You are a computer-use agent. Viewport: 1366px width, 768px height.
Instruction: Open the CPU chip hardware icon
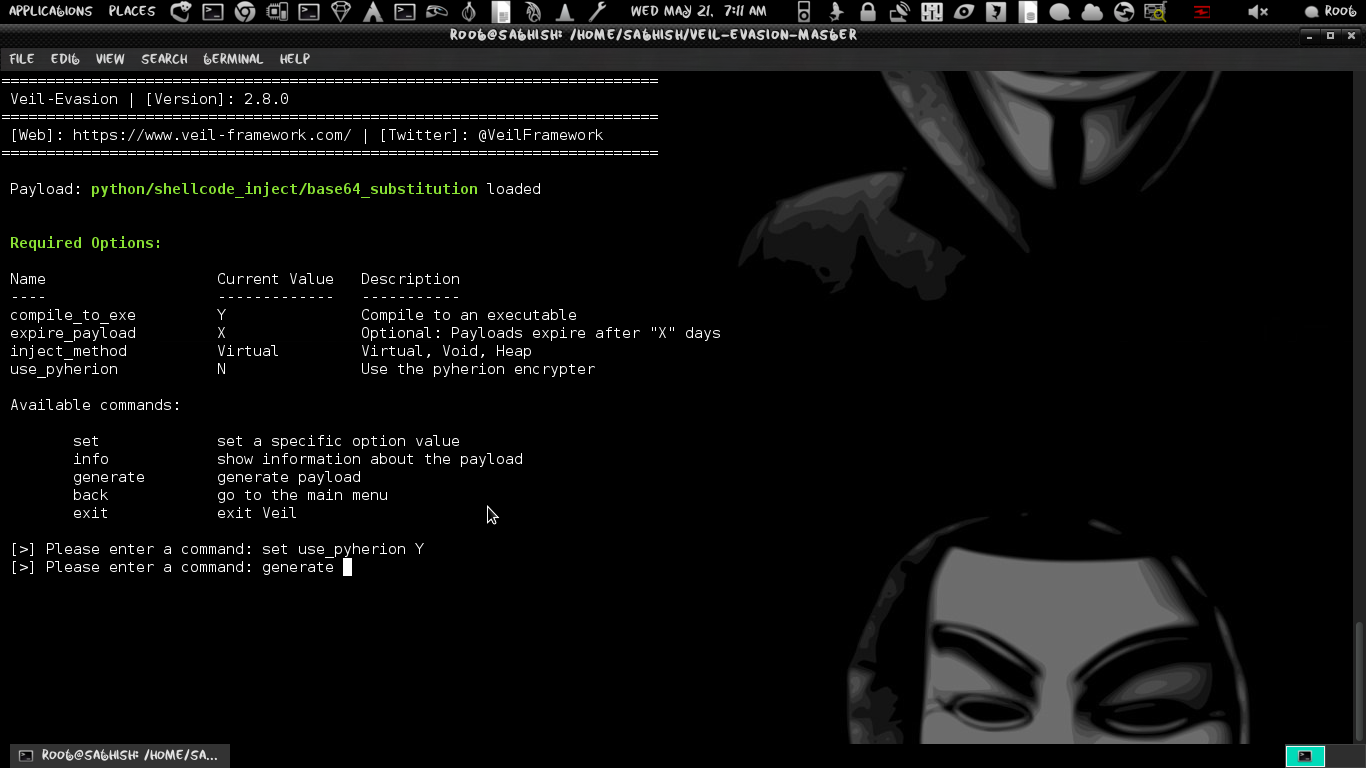pos(277,12)
